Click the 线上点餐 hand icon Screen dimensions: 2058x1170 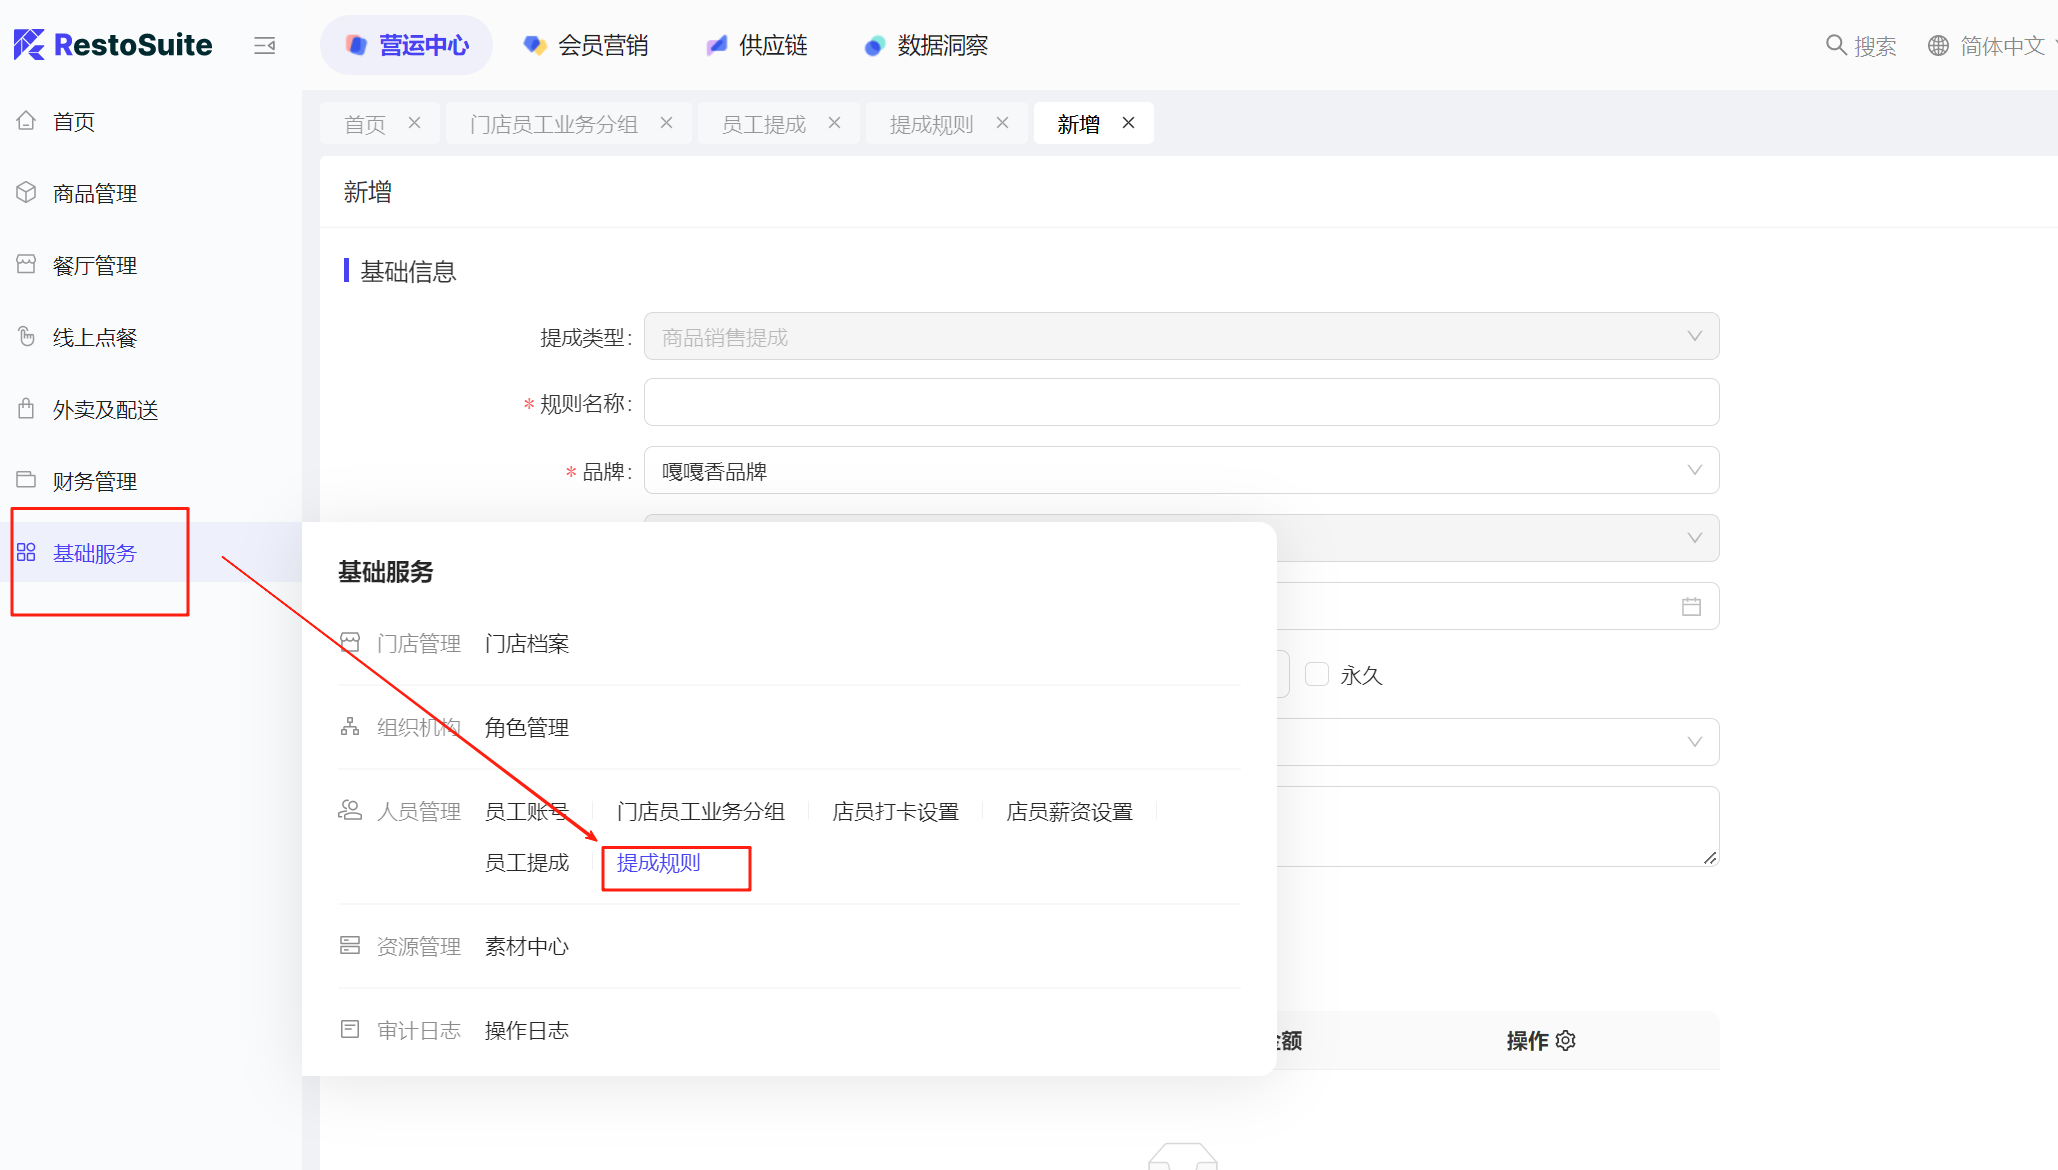click(26, 336)
